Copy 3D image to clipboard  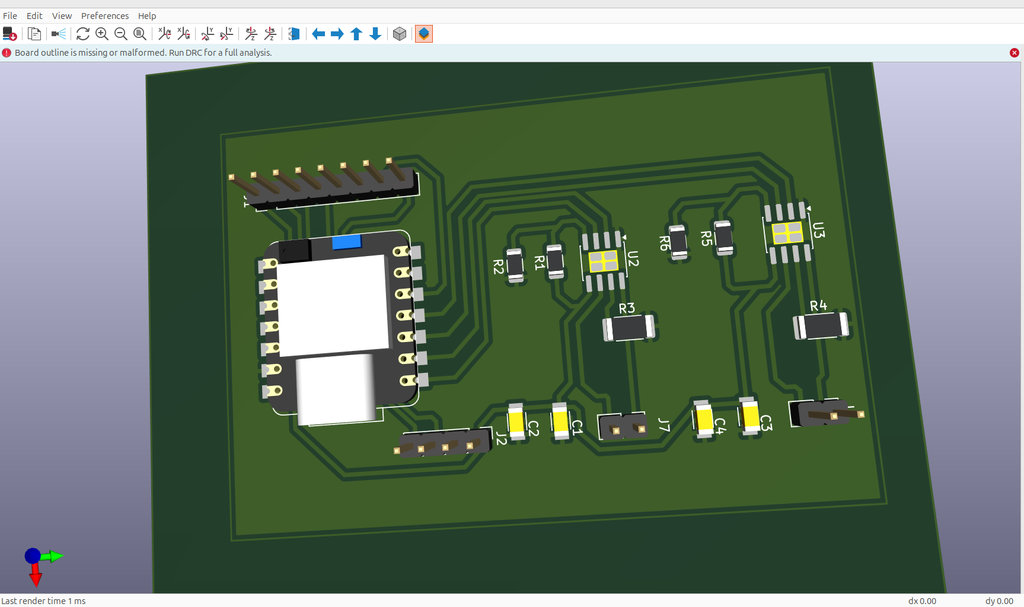34,33
